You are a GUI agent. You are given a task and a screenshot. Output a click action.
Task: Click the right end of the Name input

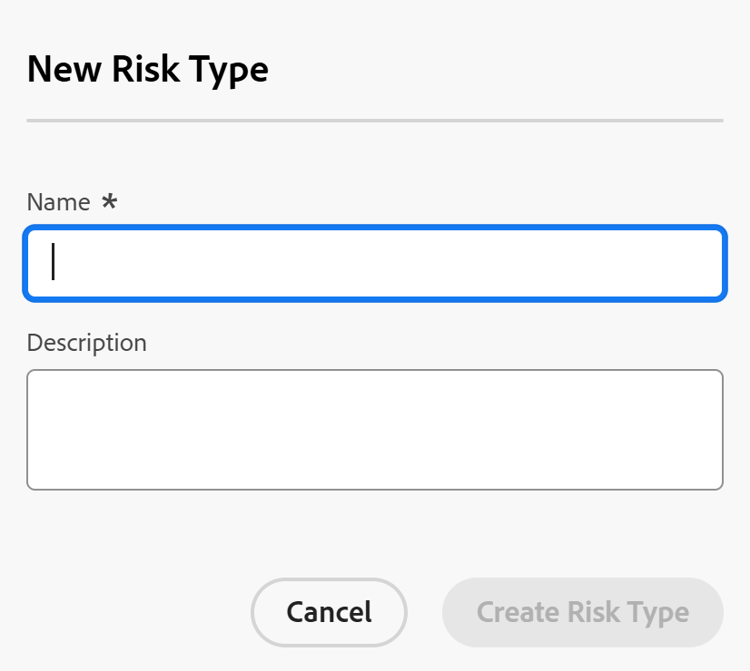(700, 264)
